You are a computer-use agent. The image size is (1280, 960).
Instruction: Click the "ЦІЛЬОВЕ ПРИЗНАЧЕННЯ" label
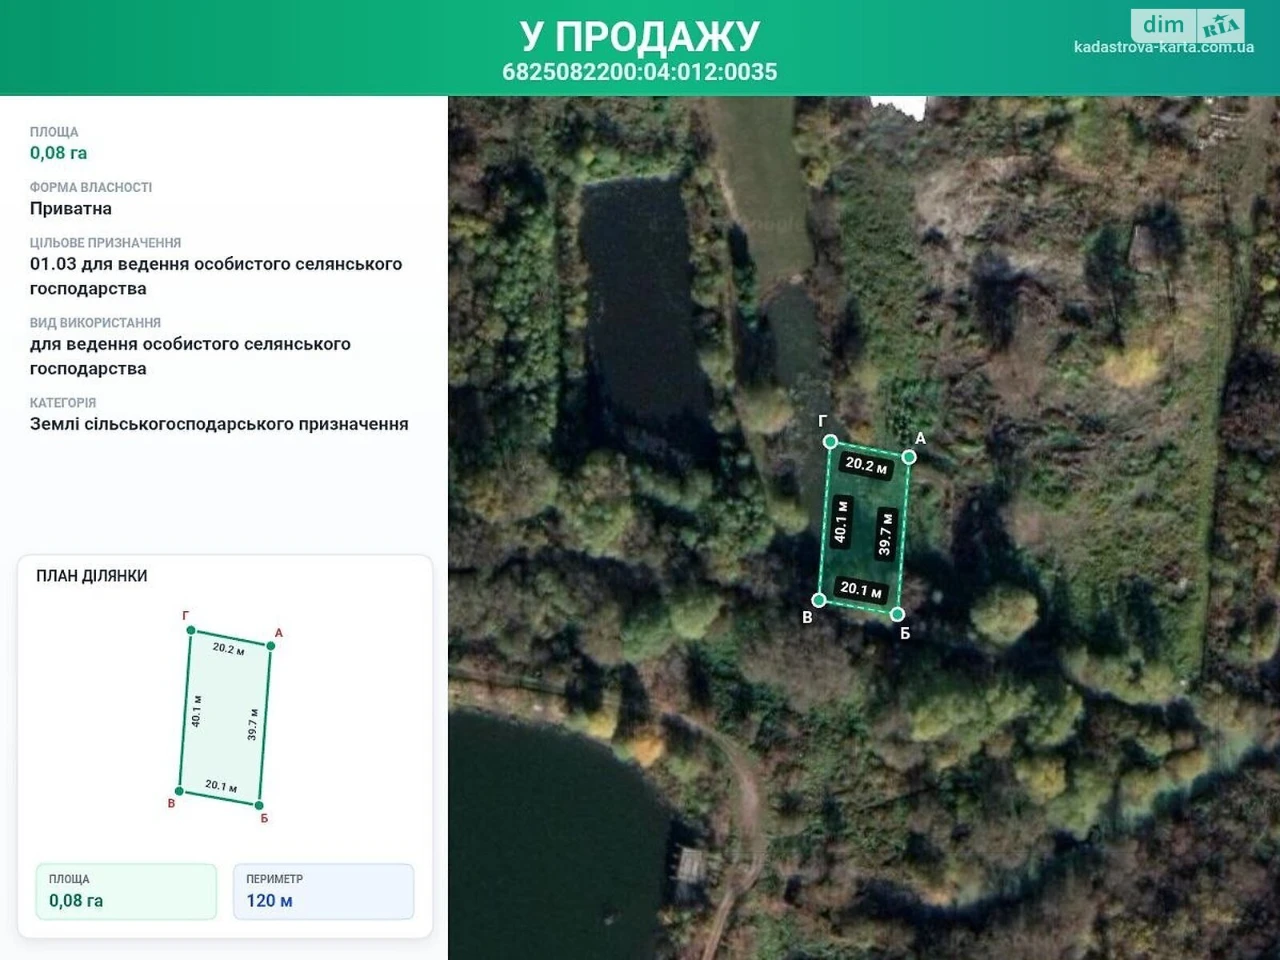click(106, 243)
